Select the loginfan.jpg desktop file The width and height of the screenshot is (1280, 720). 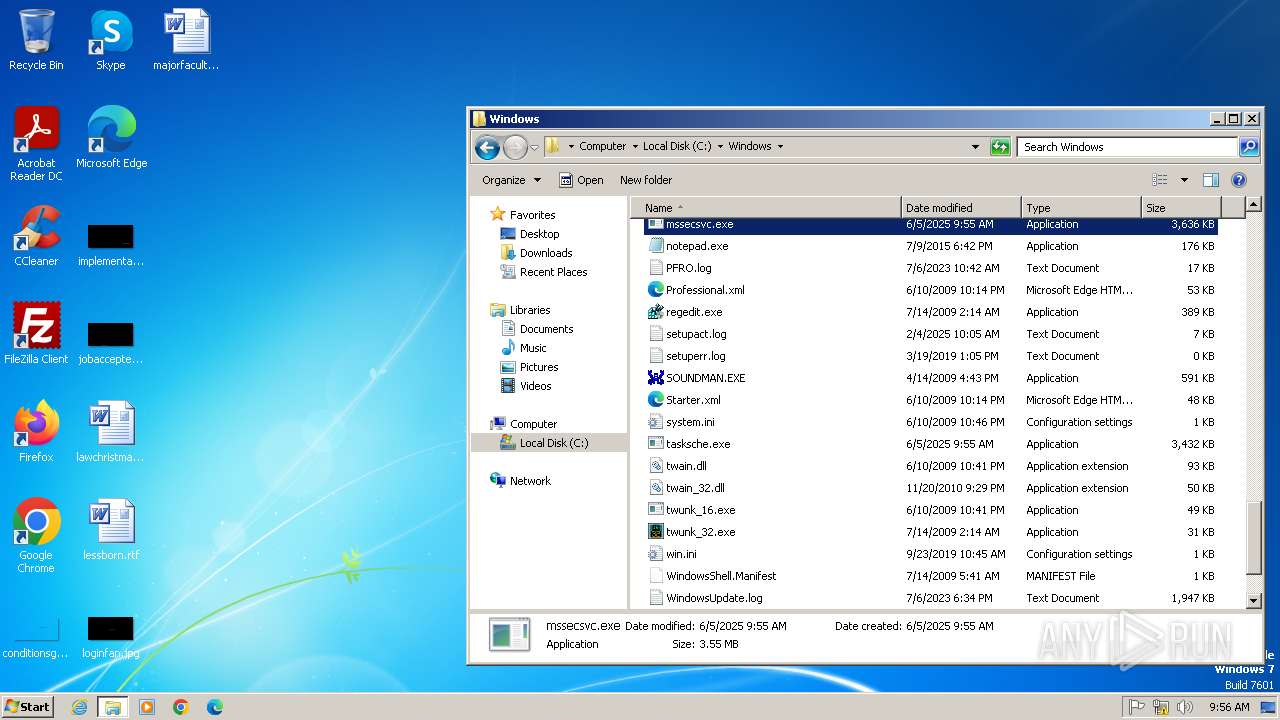111,639
